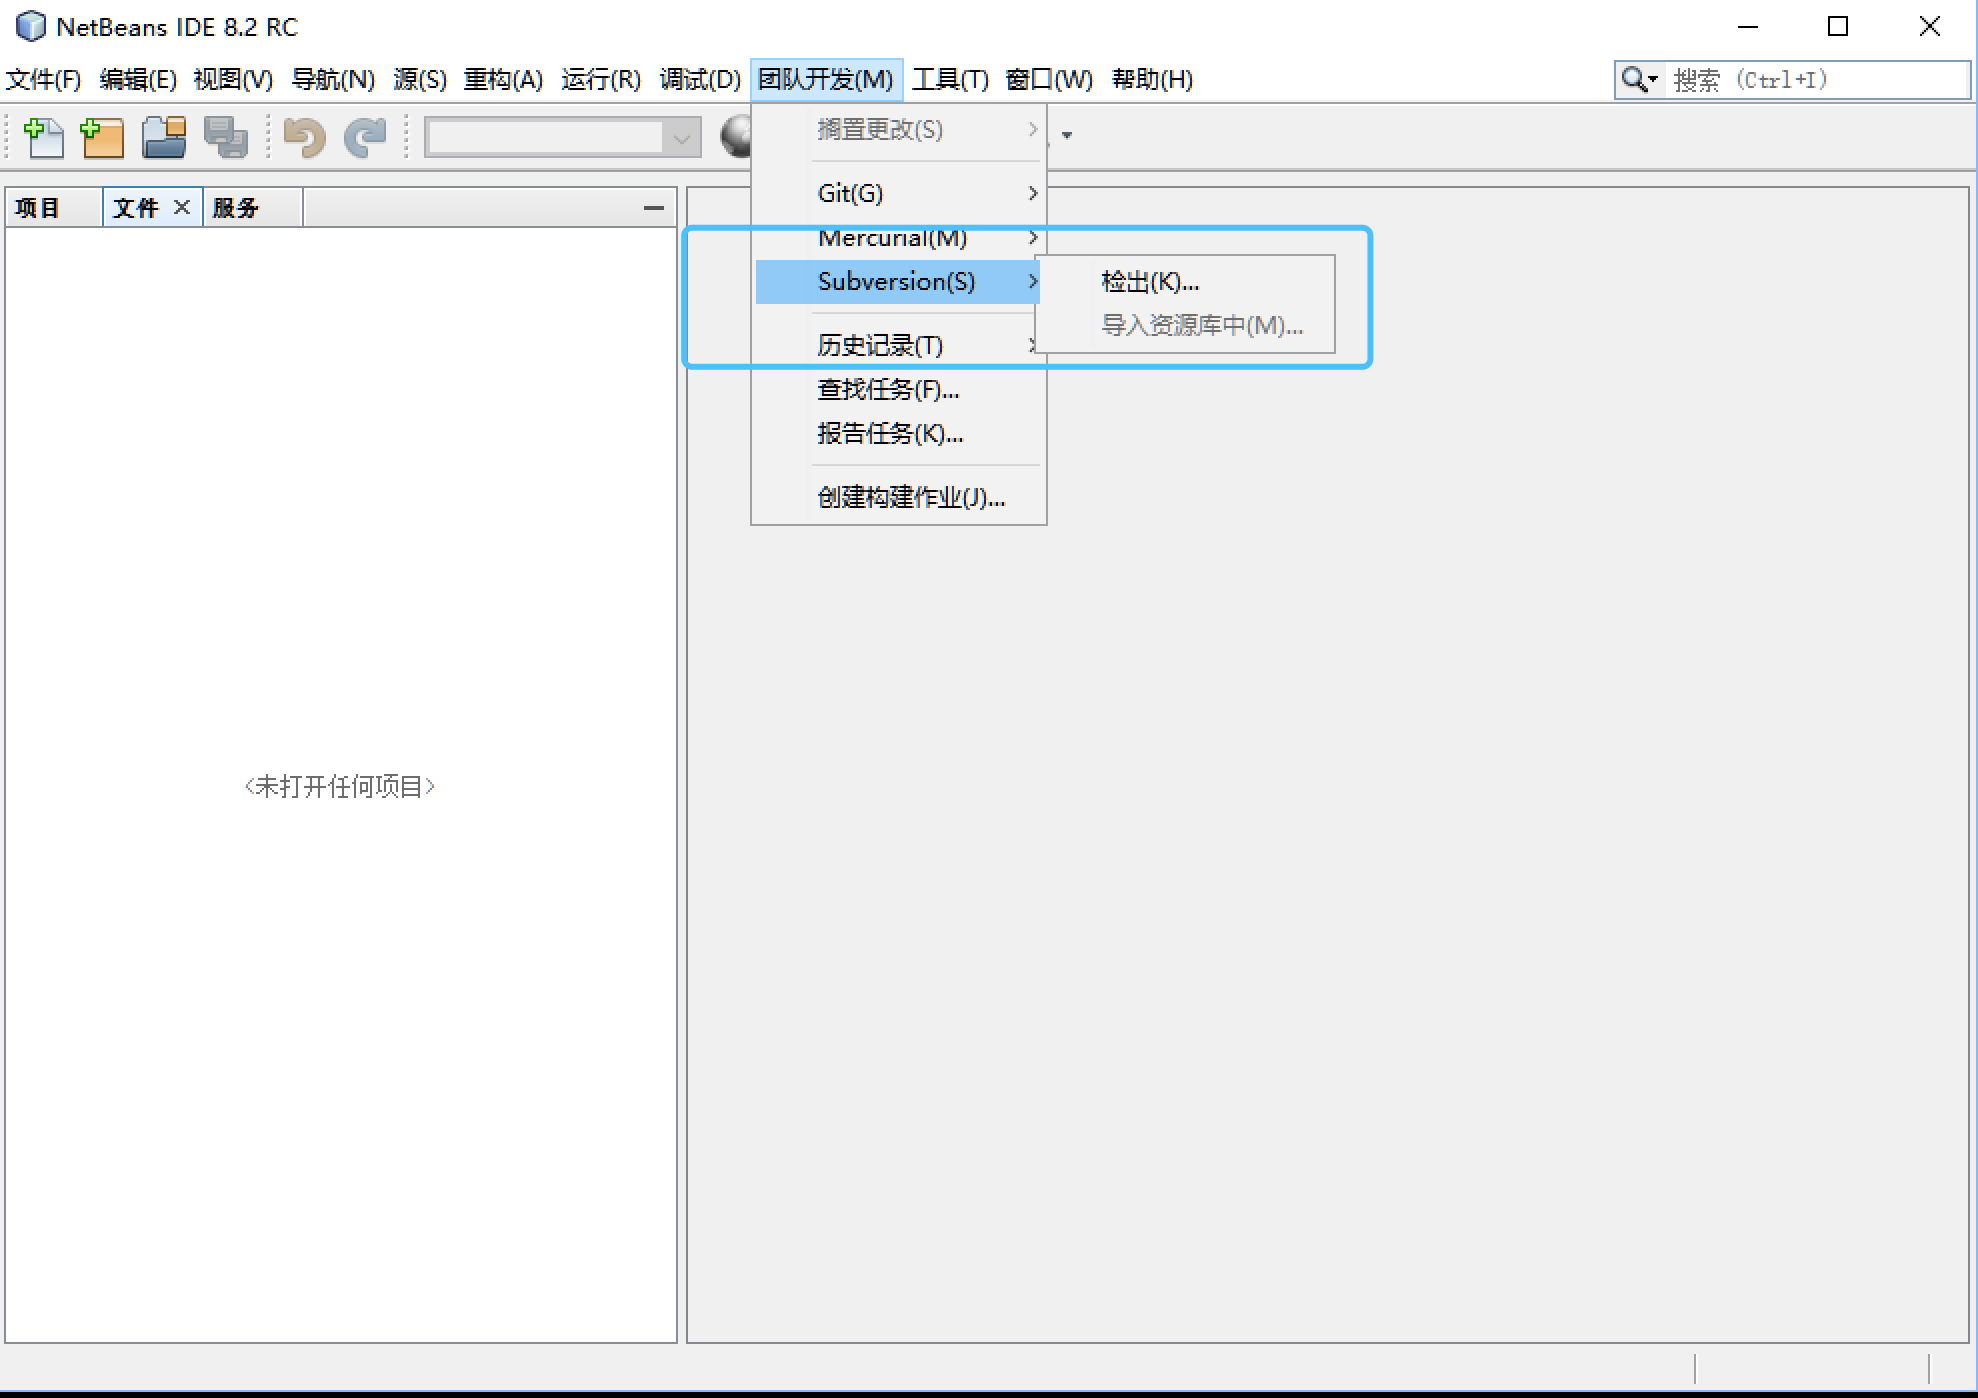Click the New Project toolbar icon

102,137
